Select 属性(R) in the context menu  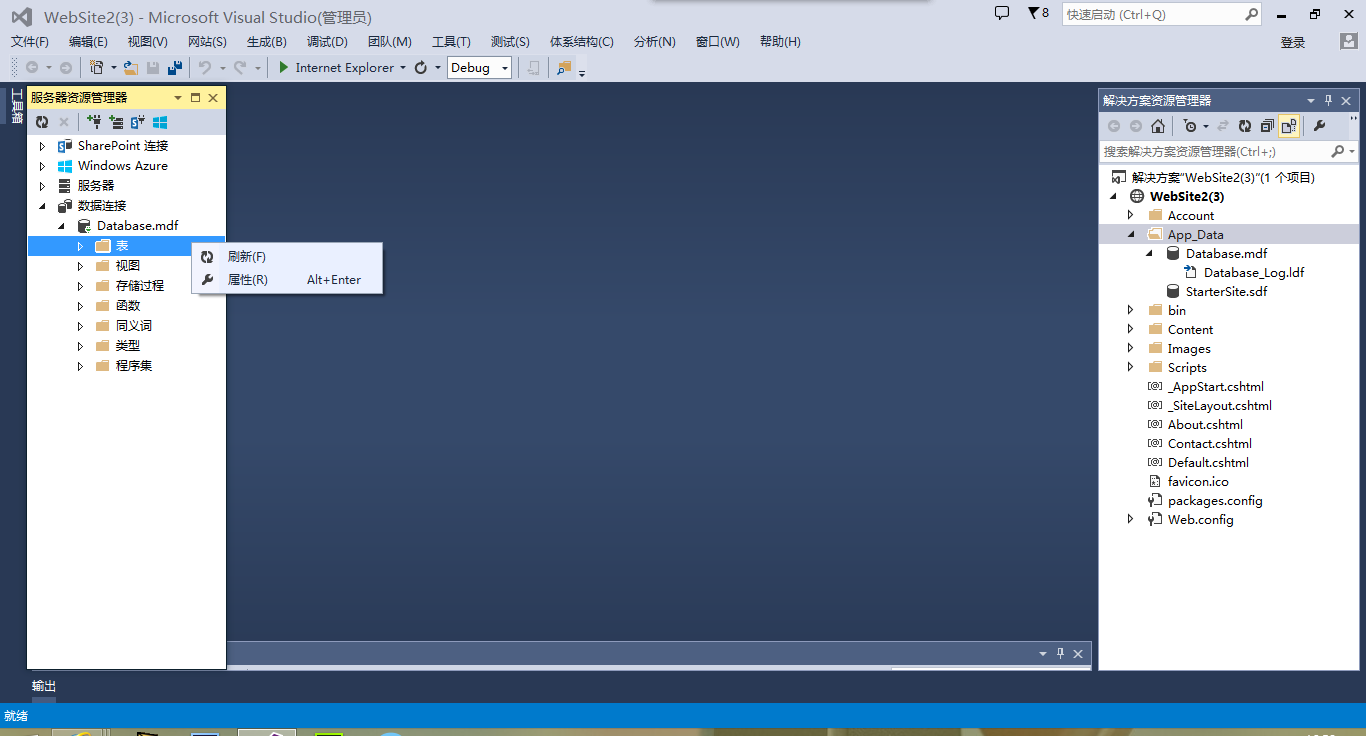(x=287, y=280)
